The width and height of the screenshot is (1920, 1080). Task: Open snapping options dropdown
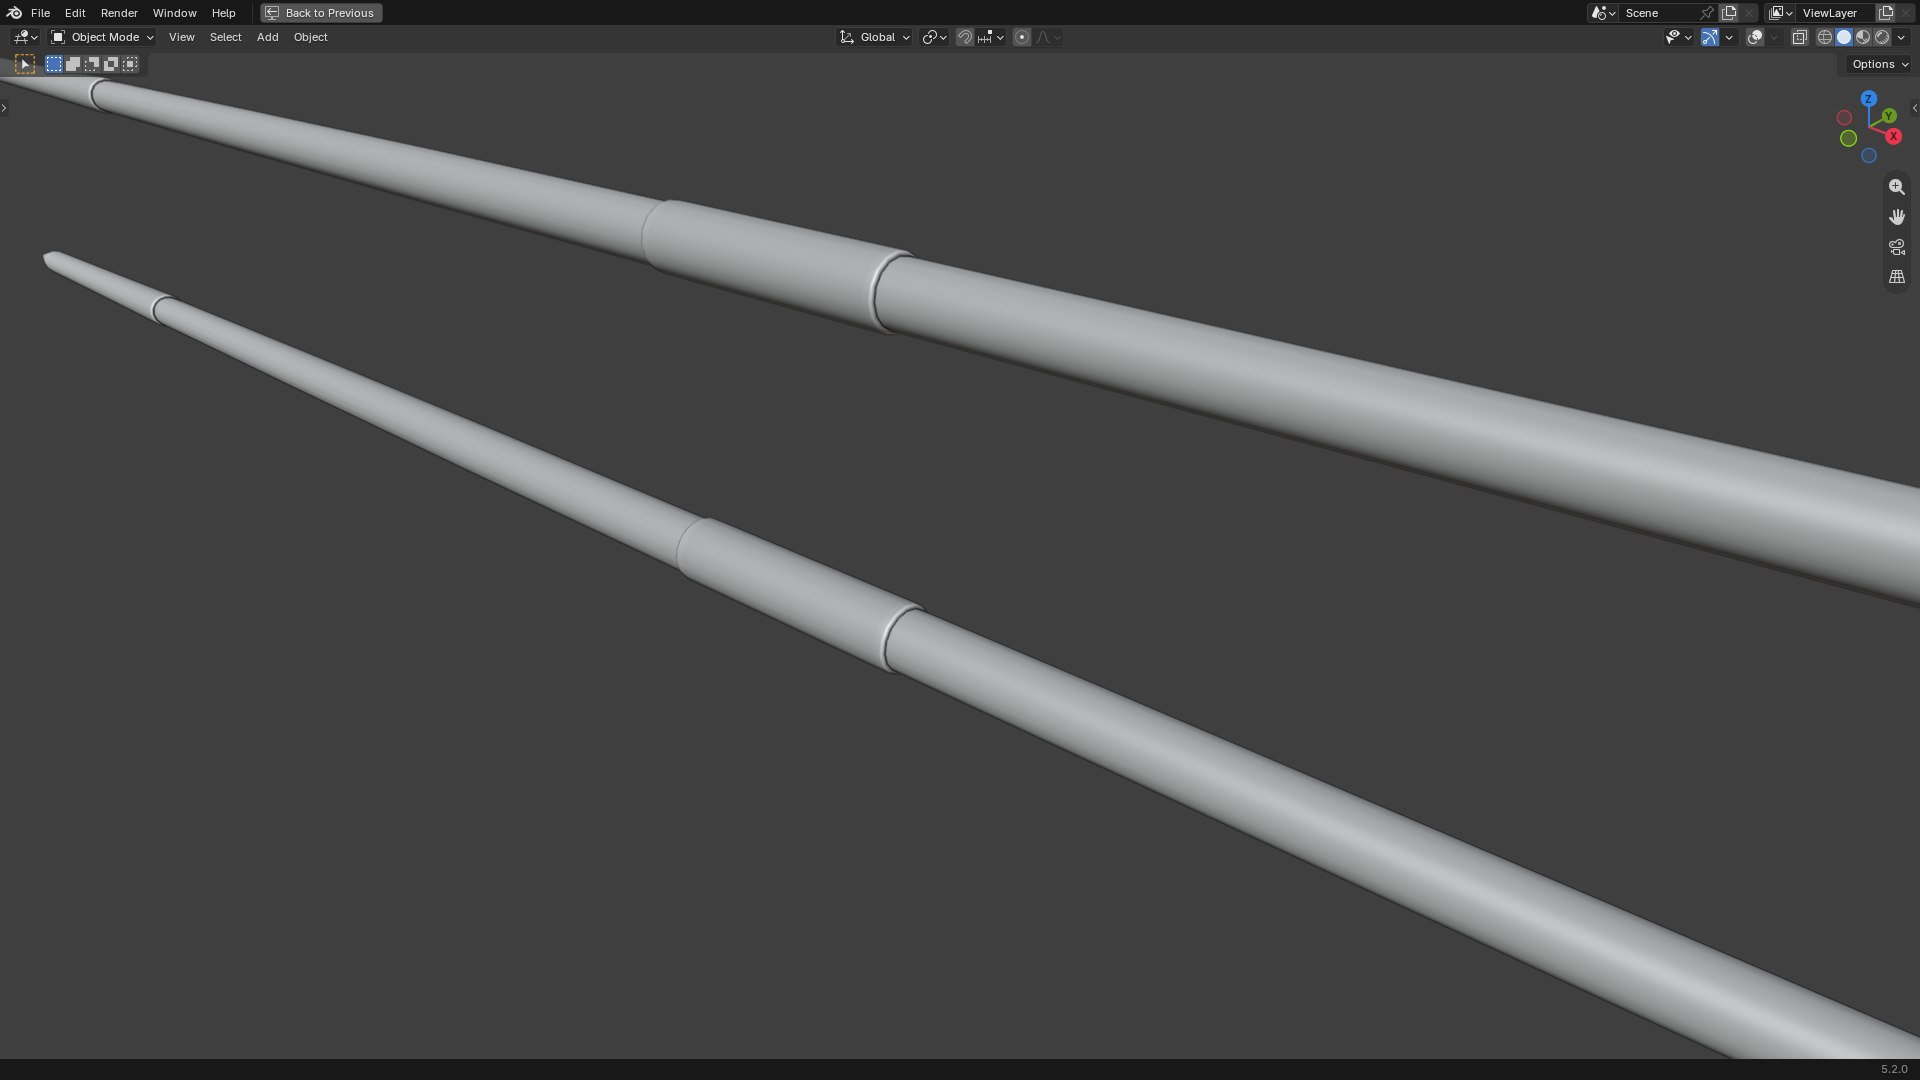[x=991, y=37]
